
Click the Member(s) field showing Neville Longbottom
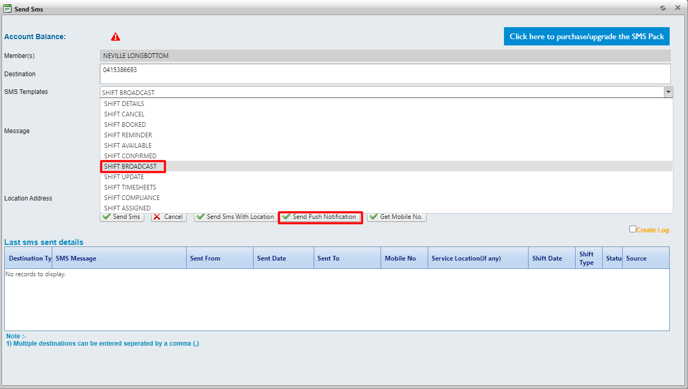click(x=385, y=56)
